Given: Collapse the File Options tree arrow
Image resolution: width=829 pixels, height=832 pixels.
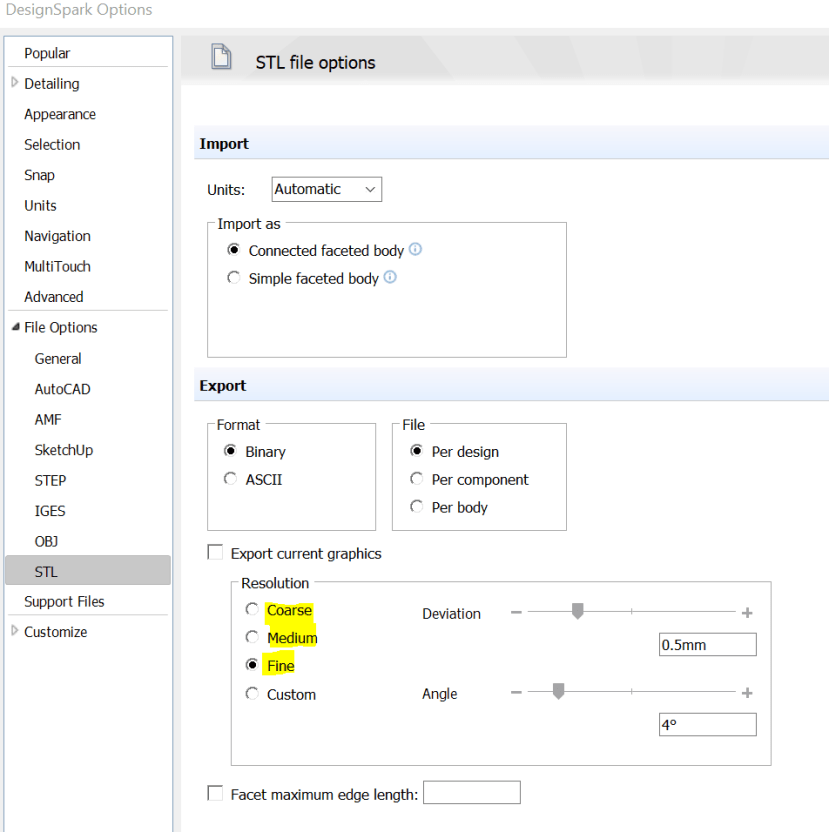Looking at the screenshot, I should pos(15,327).
